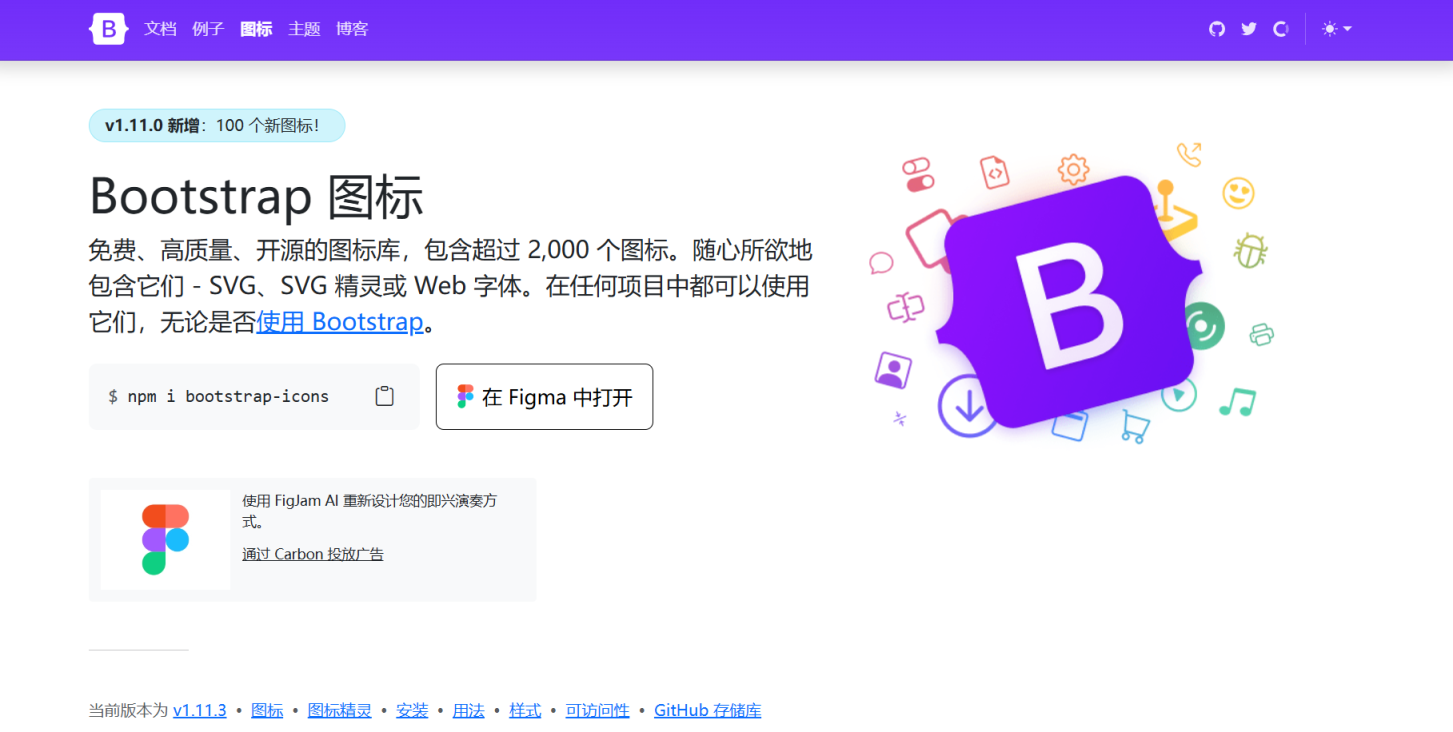Click the 在 Figma 中打开 button
1453x732 pixels.
click(x=544, y=396)
